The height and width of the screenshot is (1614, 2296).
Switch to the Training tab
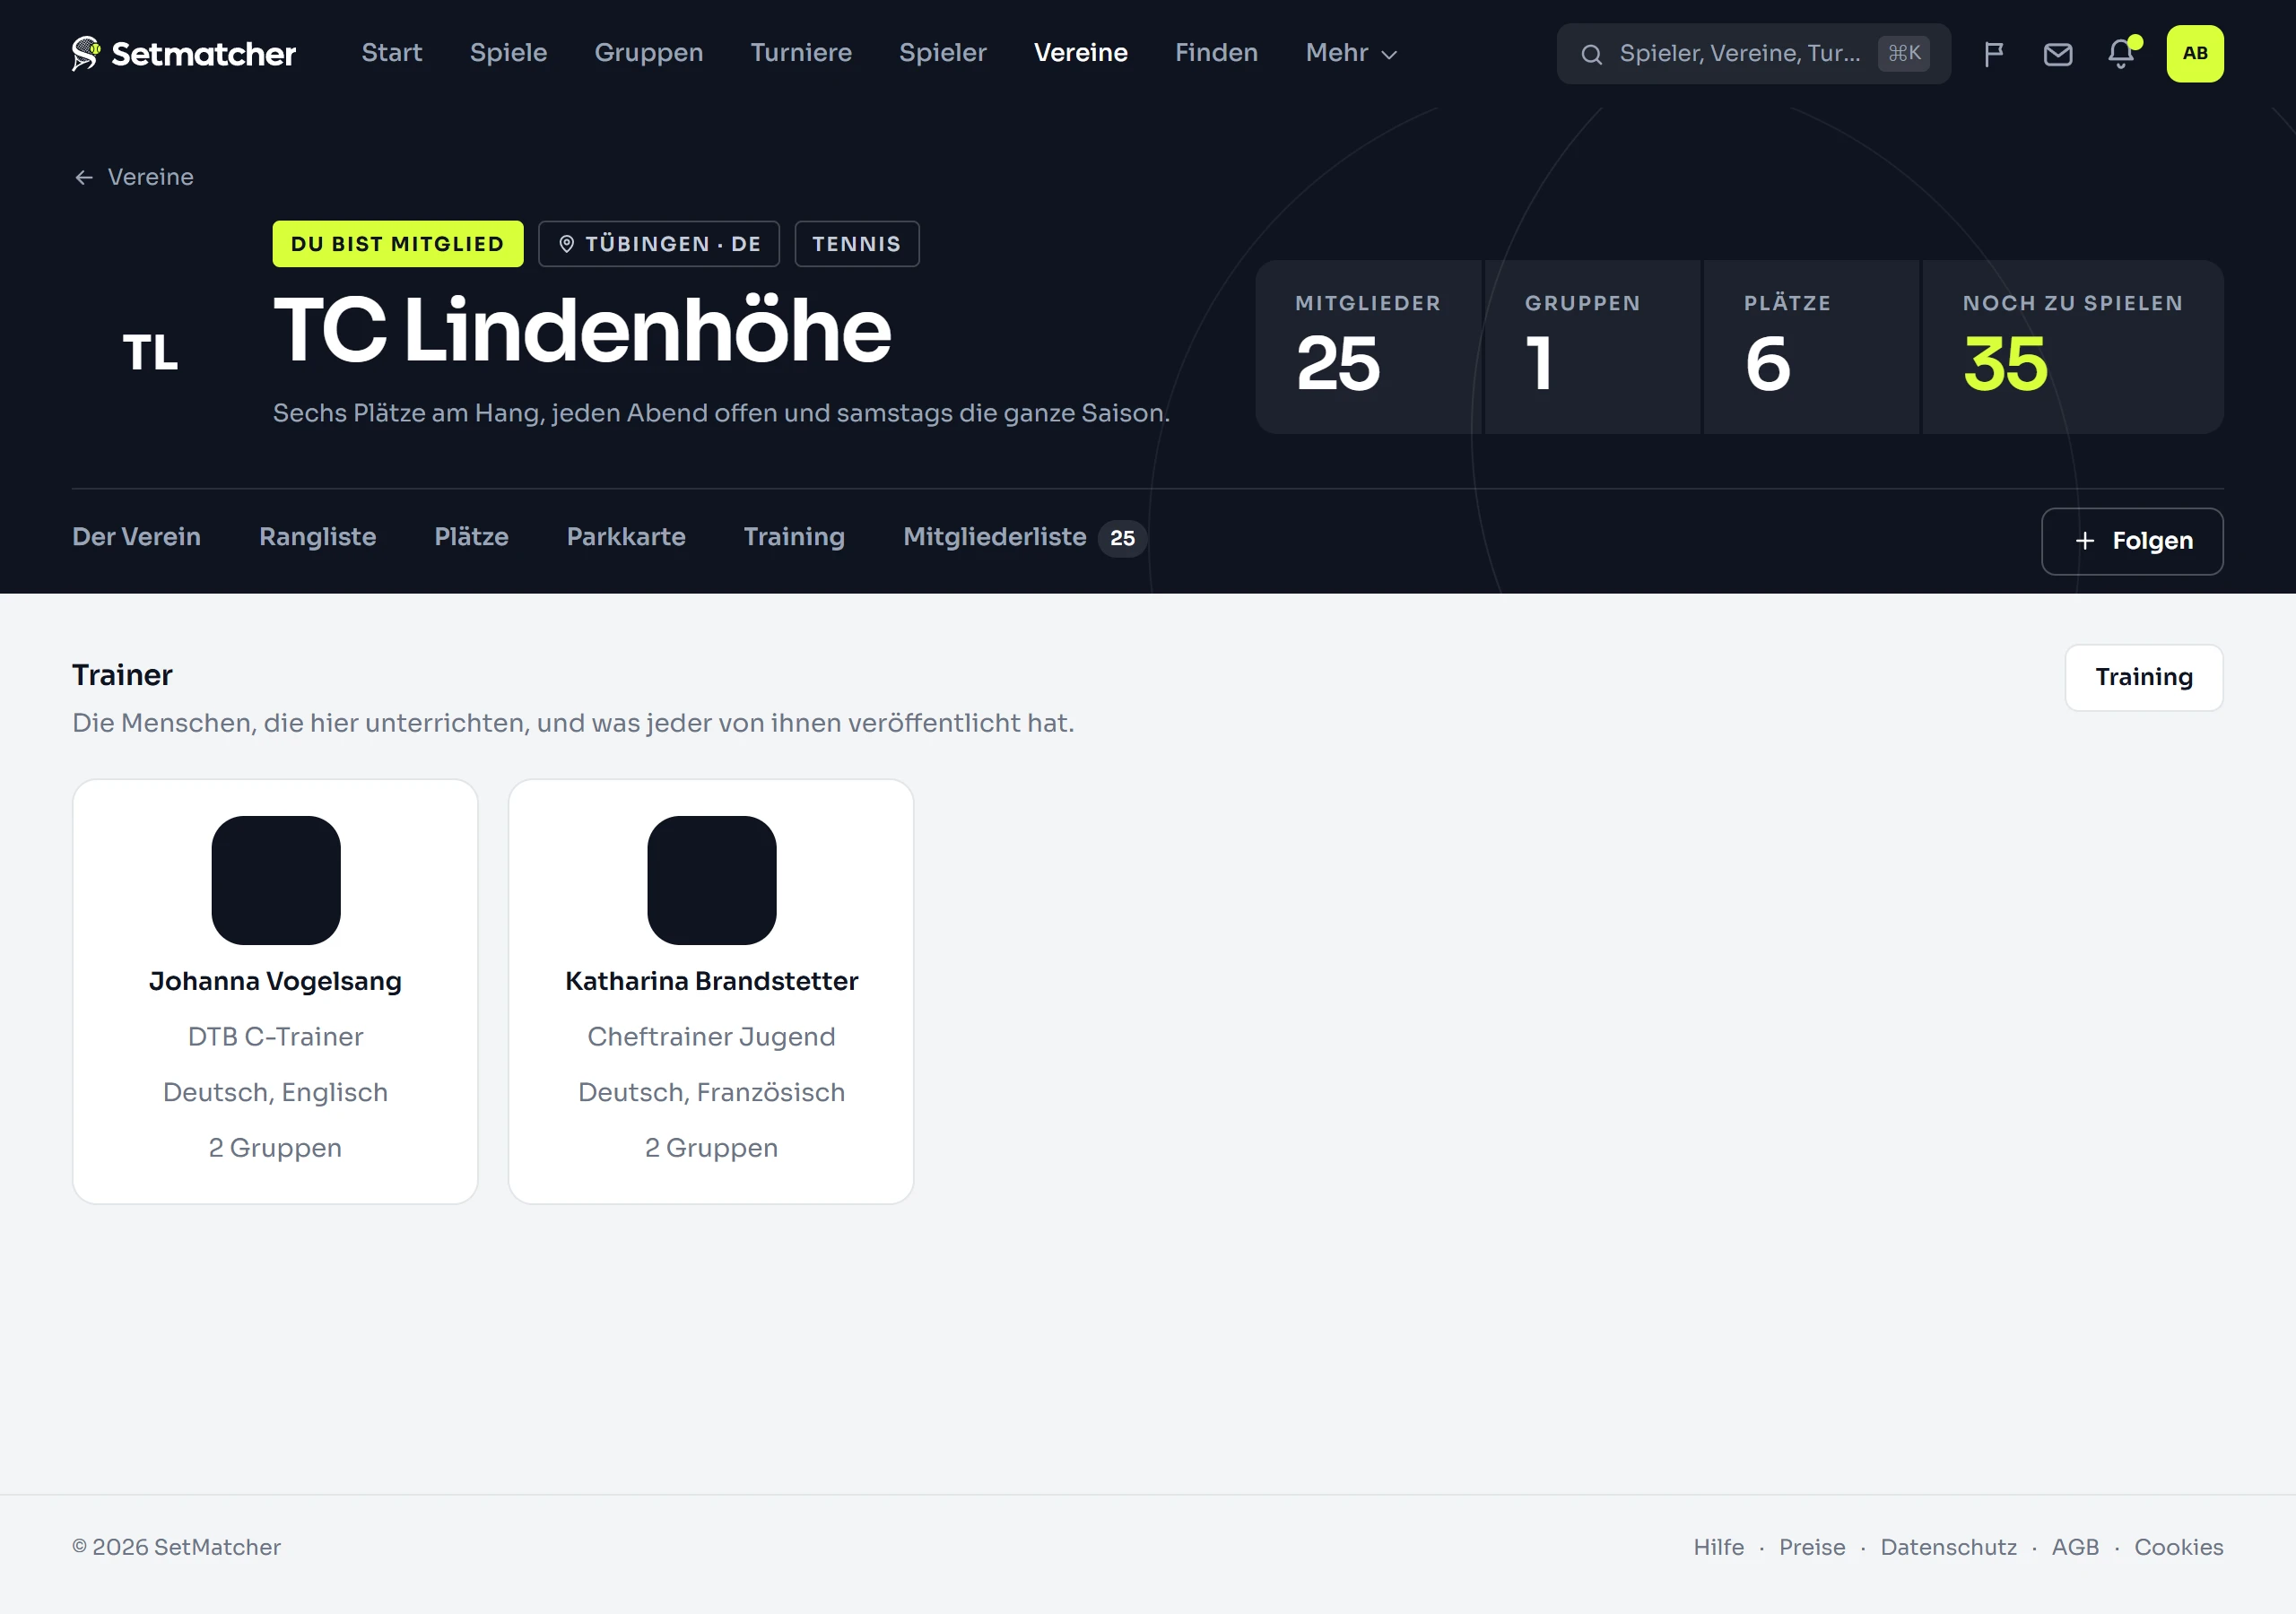pos(794,537)
